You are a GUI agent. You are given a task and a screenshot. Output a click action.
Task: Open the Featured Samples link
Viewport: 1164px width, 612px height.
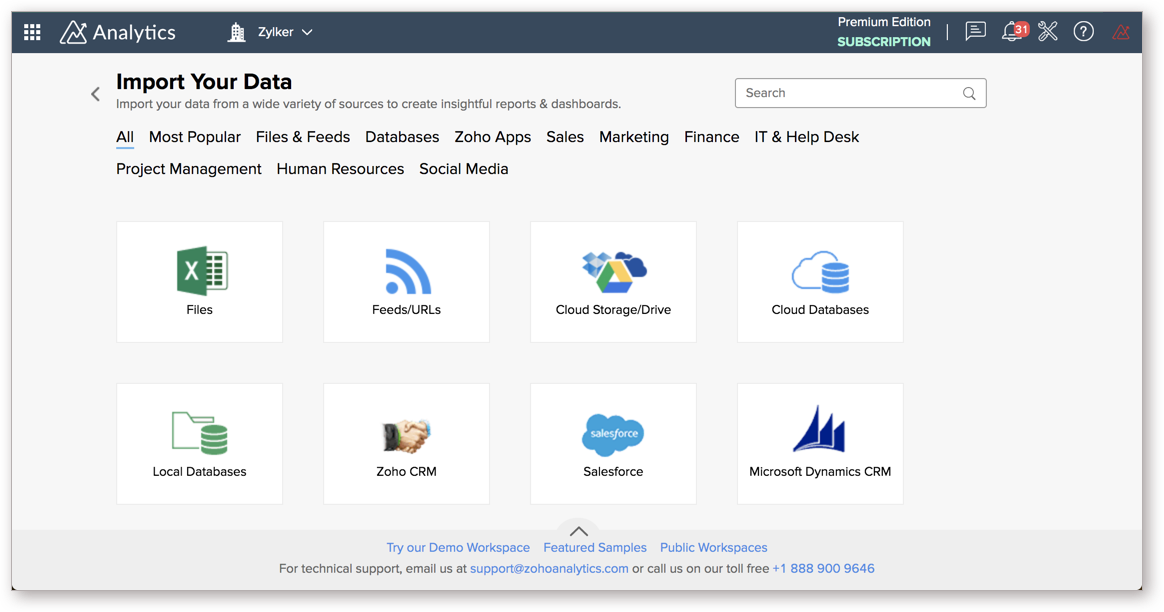click(595, 547)
